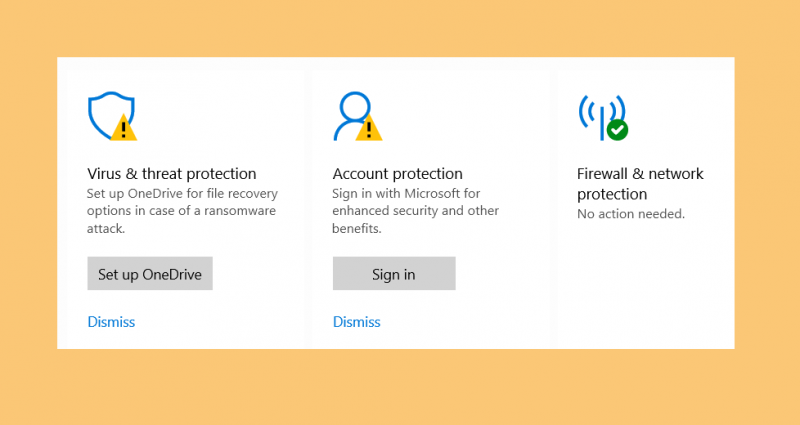Screen dimensions: 800x425
Task: Open the Account protection person icon
Action: pos(357,116)
